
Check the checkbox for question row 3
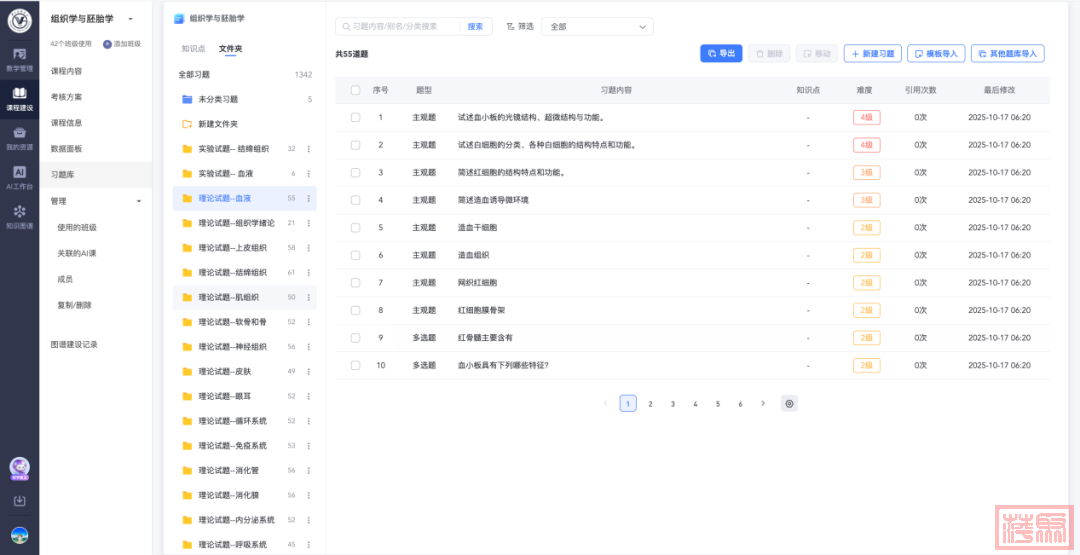tap(355, 172)
